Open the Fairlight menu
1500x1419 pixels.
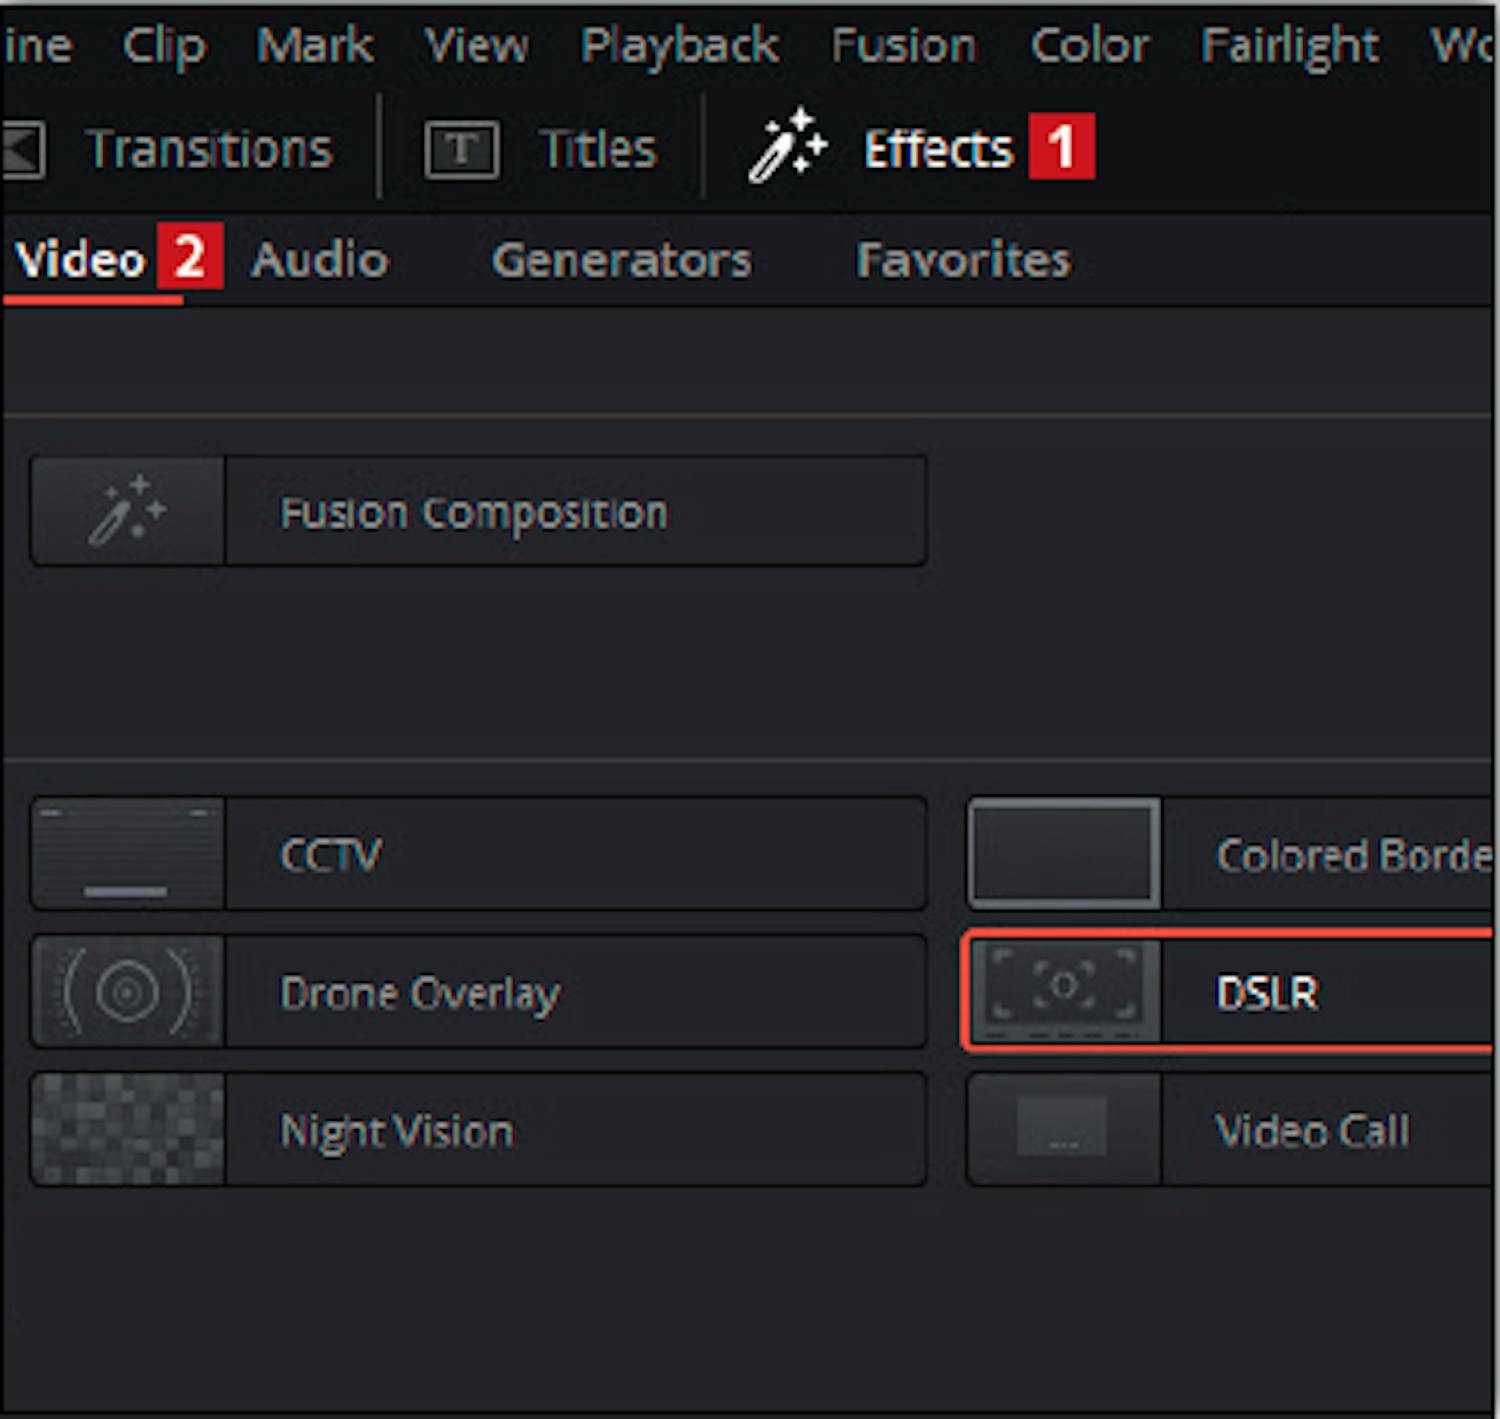click(1290, 46)
